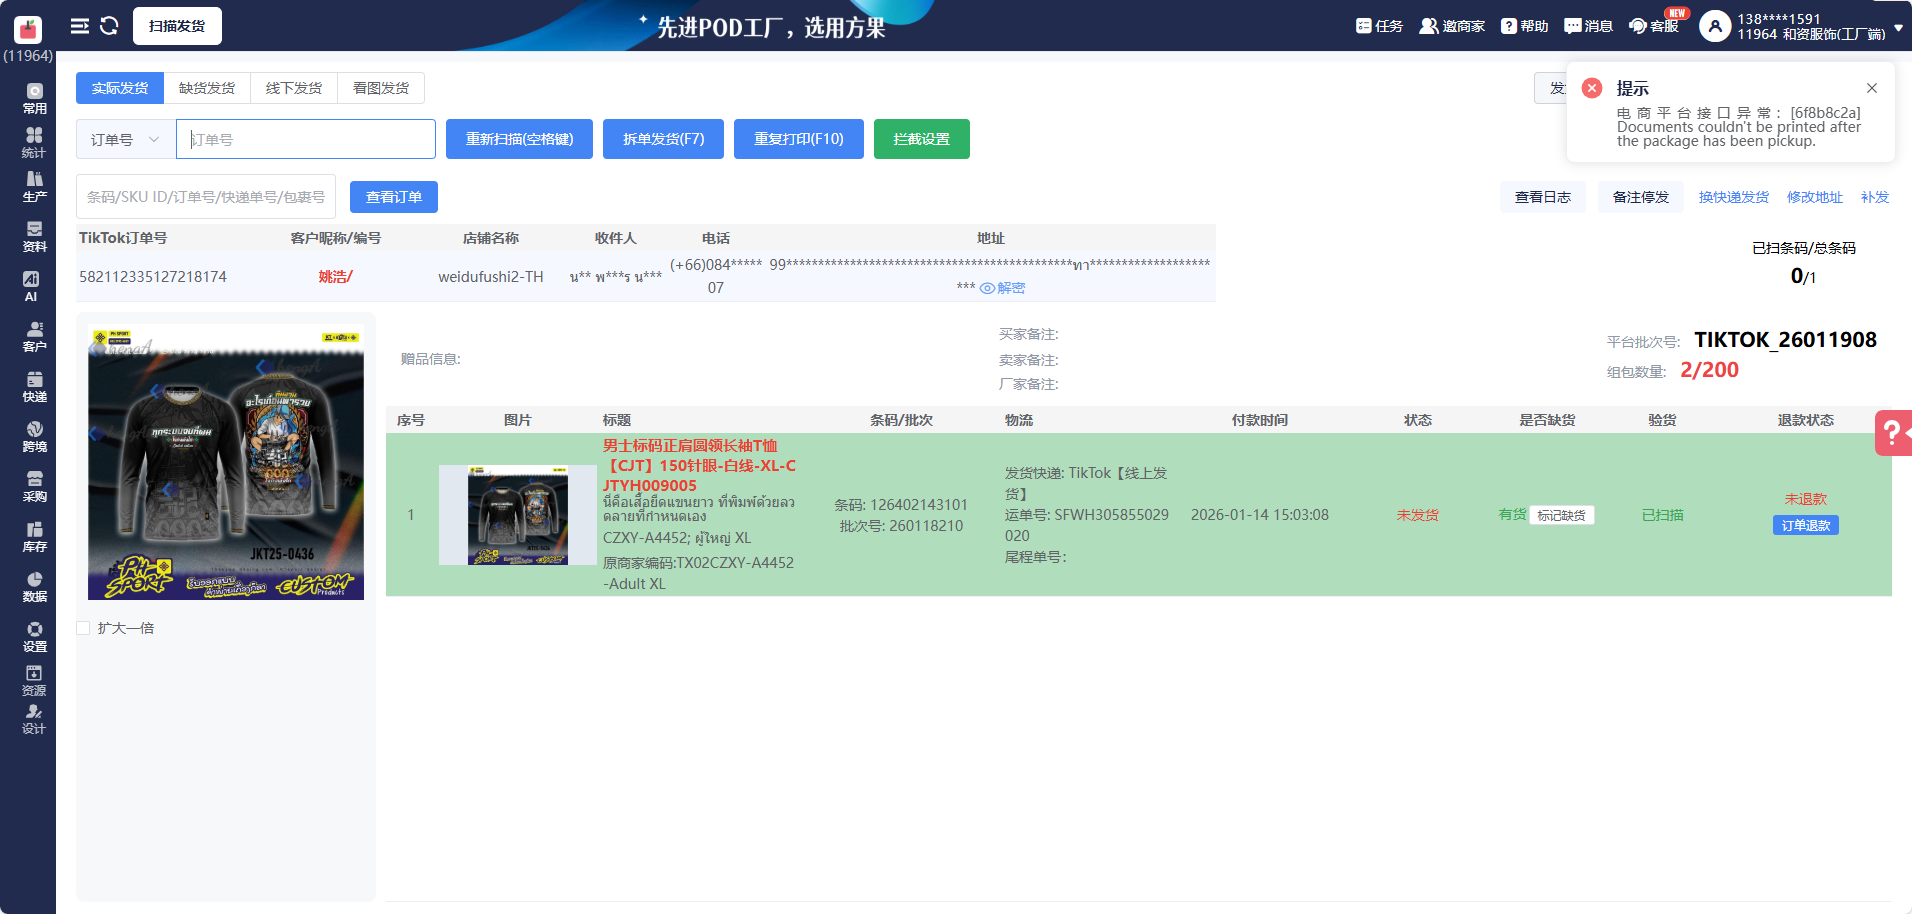Click the product thumbnail in row 1
1912x914 pixels.
click(x=518, y=515)
